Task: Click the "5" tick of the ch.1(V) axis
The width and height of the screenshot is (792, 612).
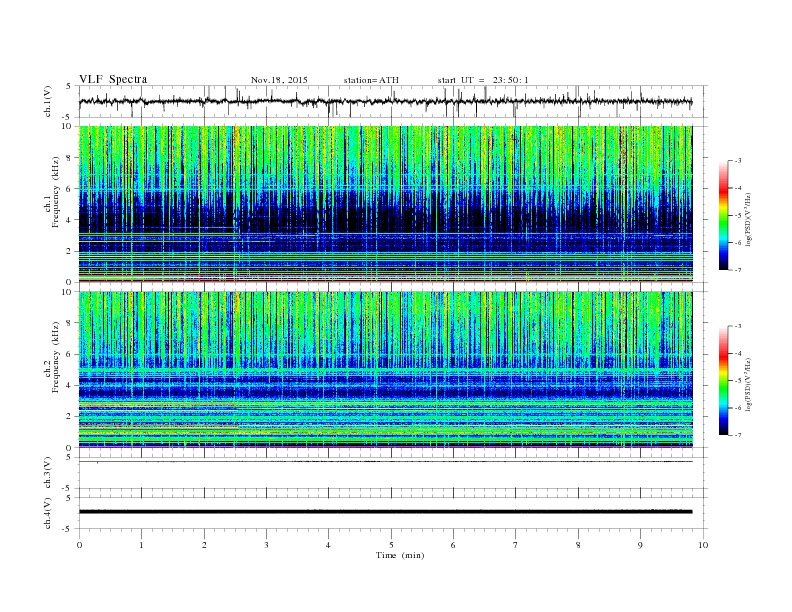Action: 70,86
